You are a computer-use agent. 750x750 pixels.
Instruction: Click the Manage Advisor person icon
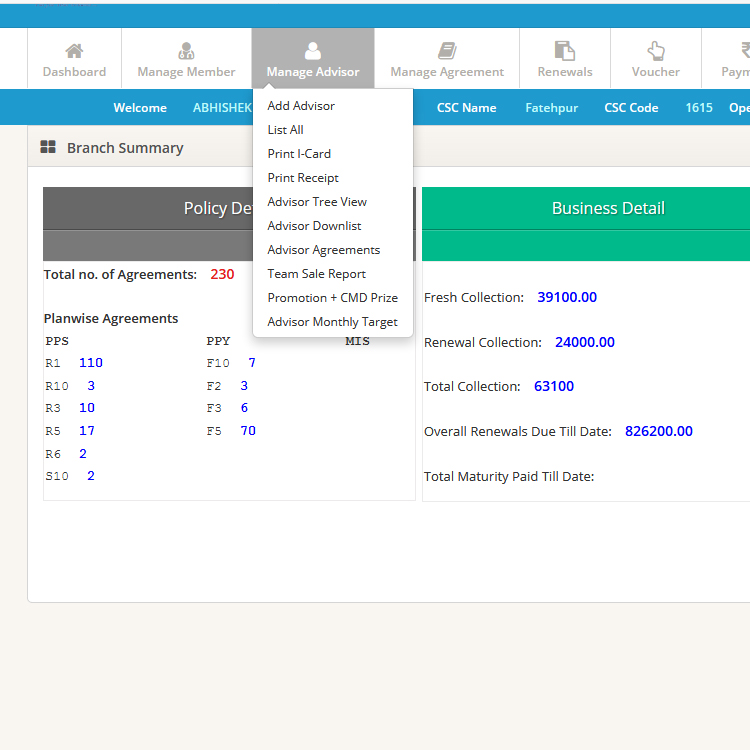coord(313,51)
